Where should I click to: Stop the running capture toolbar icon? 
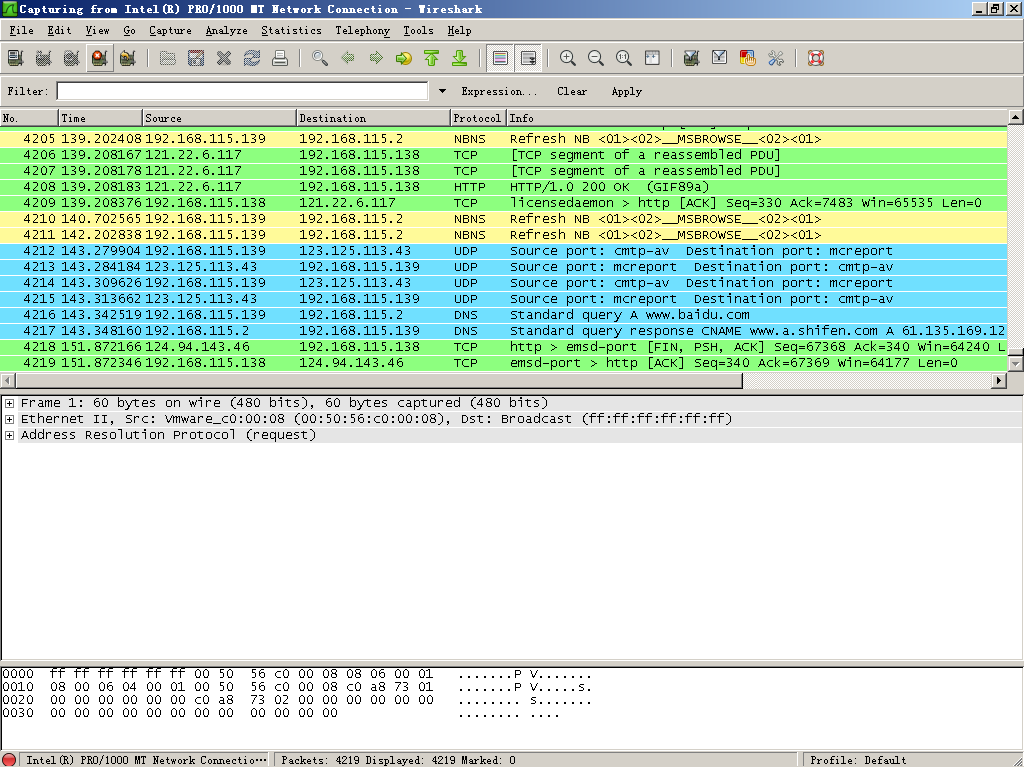tap(100, 58)
